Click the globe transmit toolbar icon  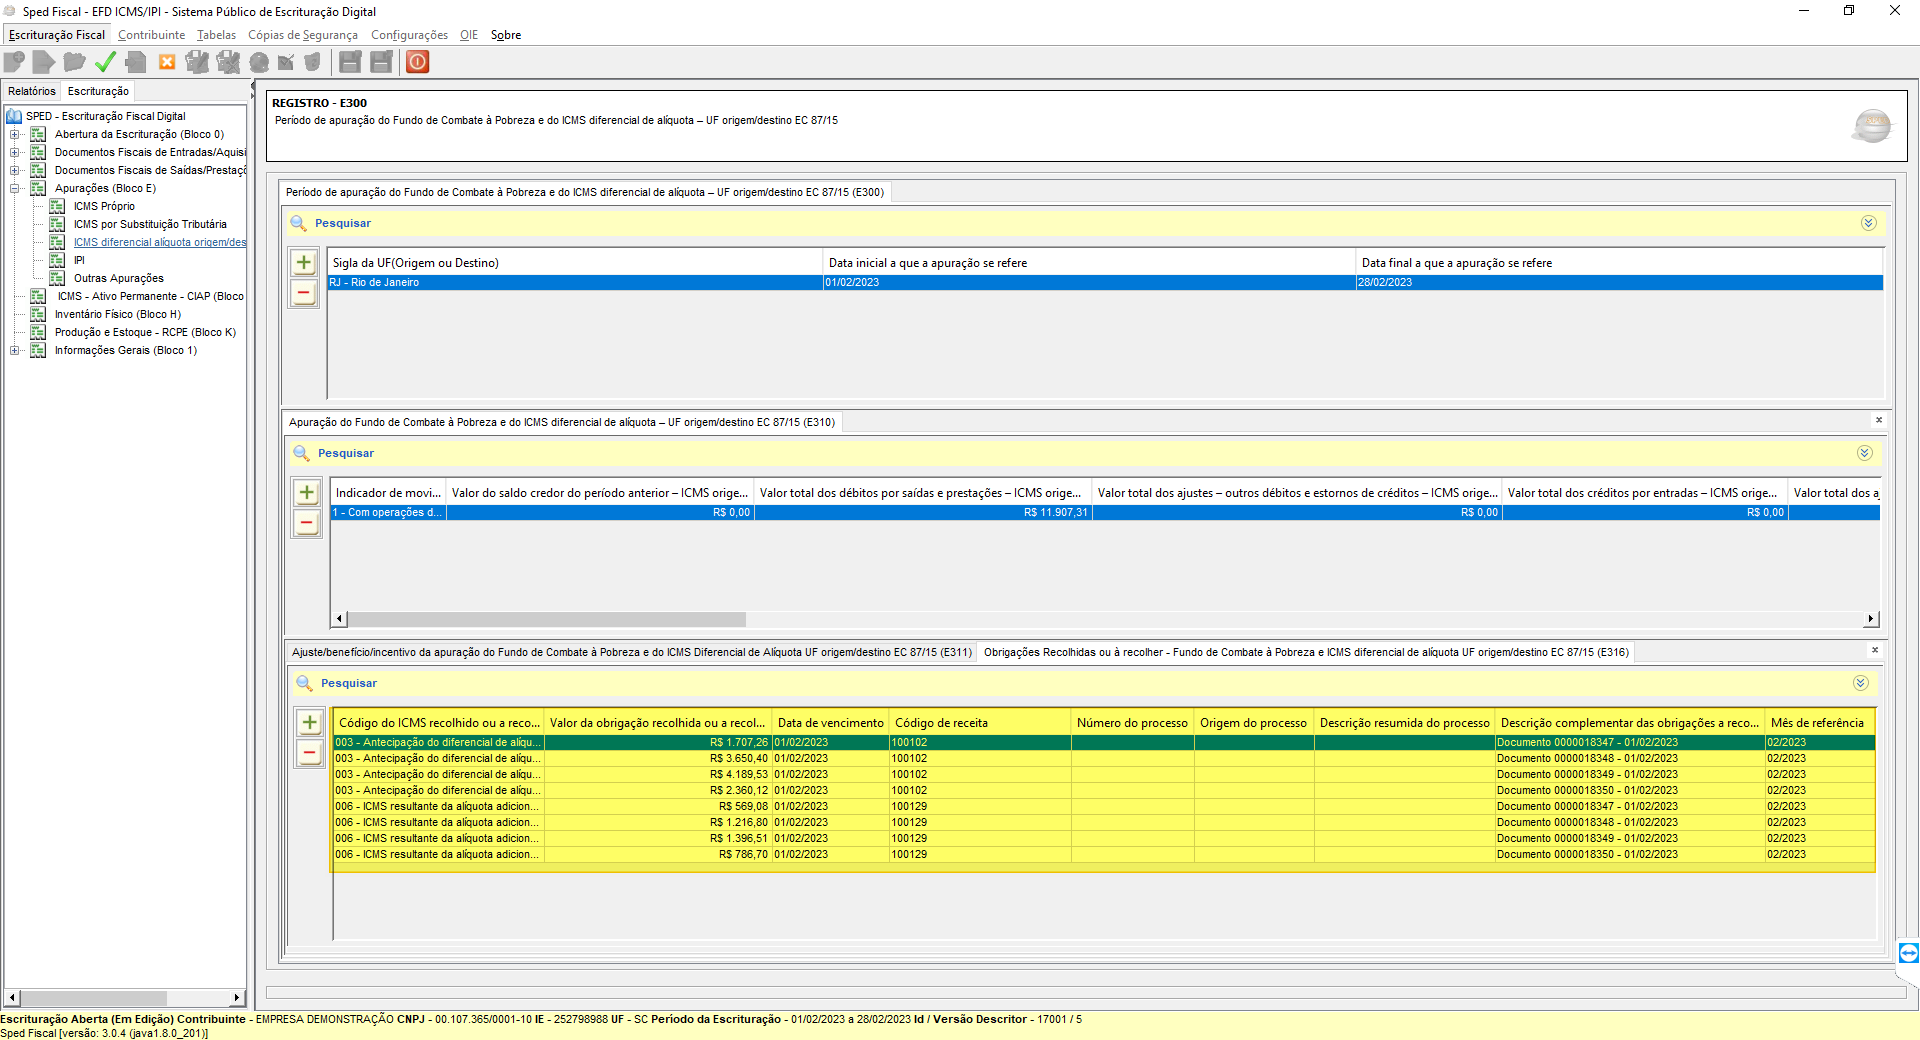tap(259, 62)
